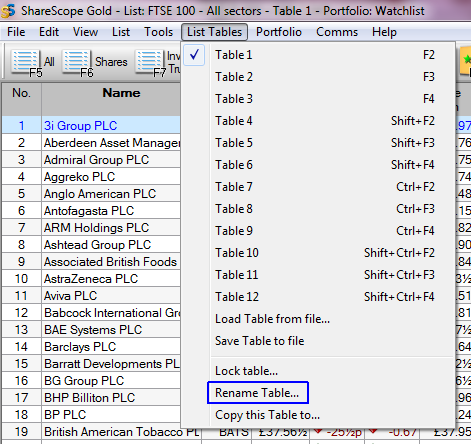This screenshot has height=444, width=471.
Task: Select the Admiral Group PLC row
Action: click(x=91, y=160)
